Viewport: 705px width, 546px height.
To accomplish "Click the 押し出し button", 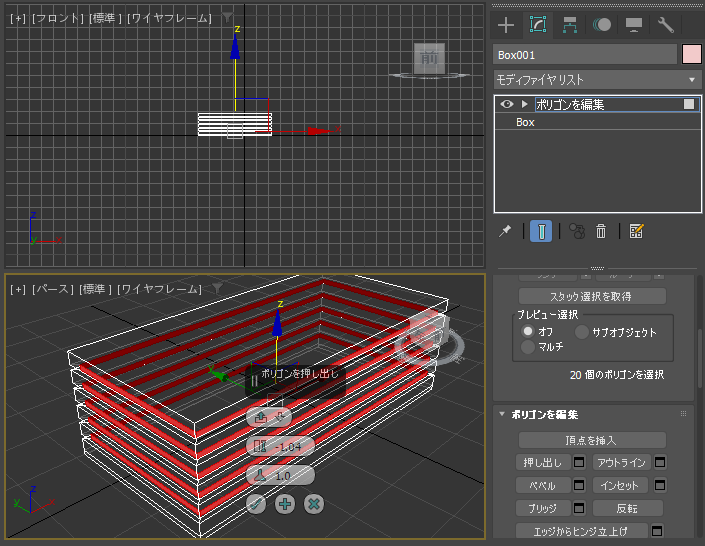I will [x=543, y=462].
